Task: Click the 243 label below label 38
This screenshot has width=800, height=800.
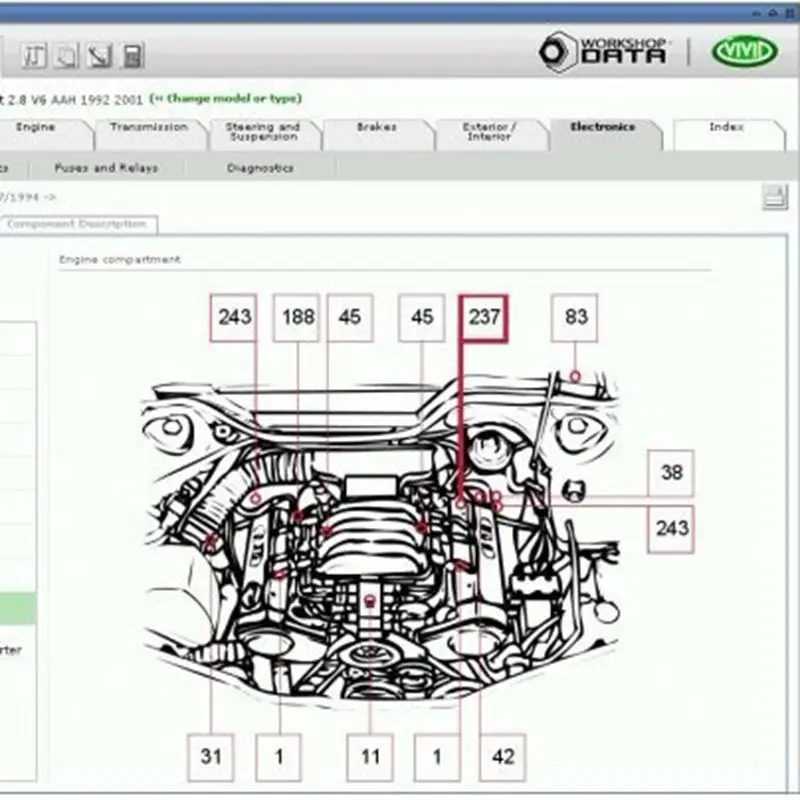Action: pos(670,529)
